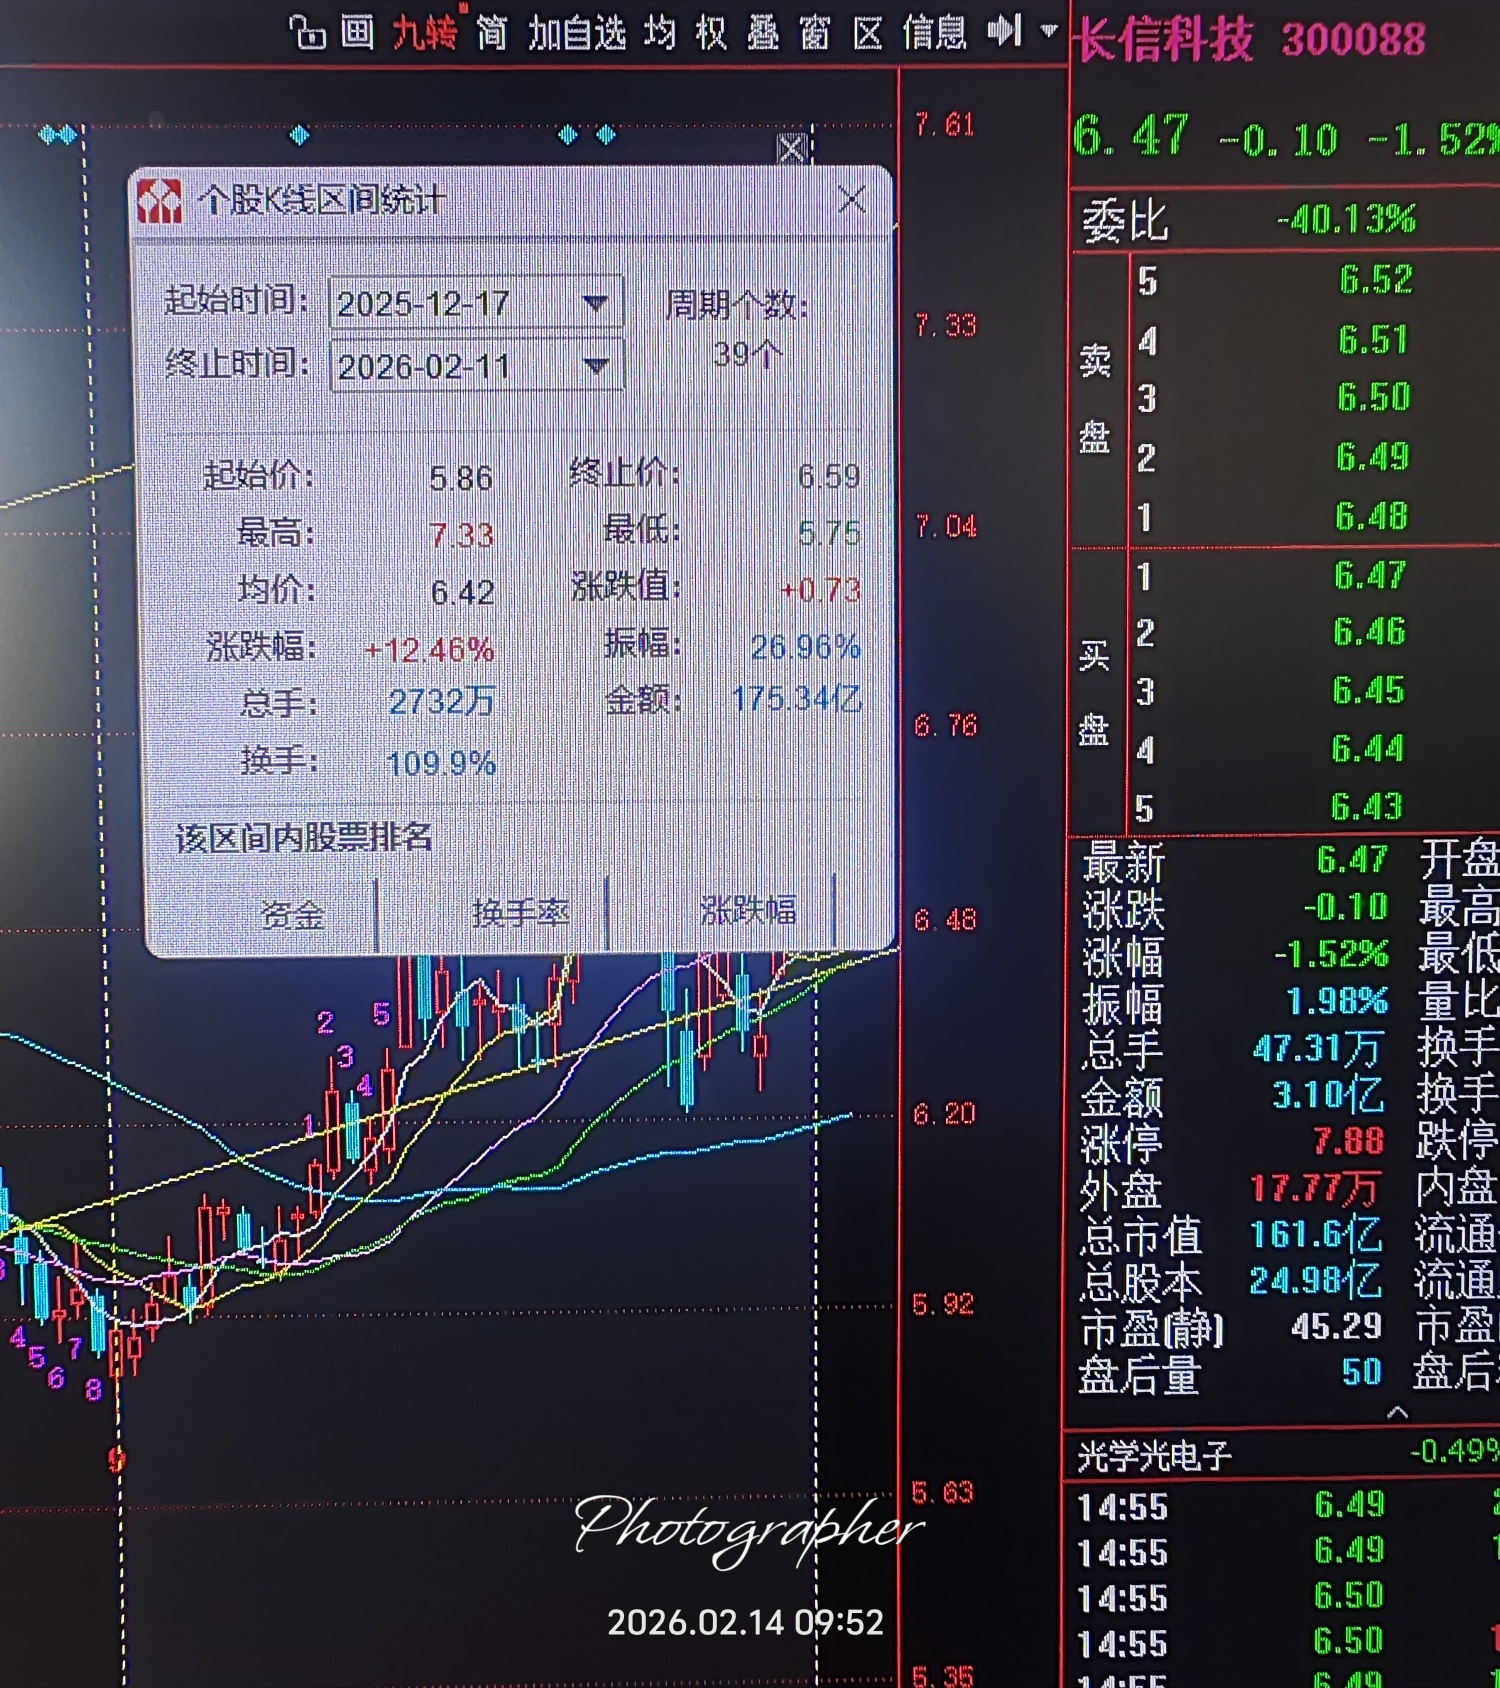Viewport: 1500px width, 1688px height.
Task: Open the 权 adjustment option
Action: tap(711, 33)
